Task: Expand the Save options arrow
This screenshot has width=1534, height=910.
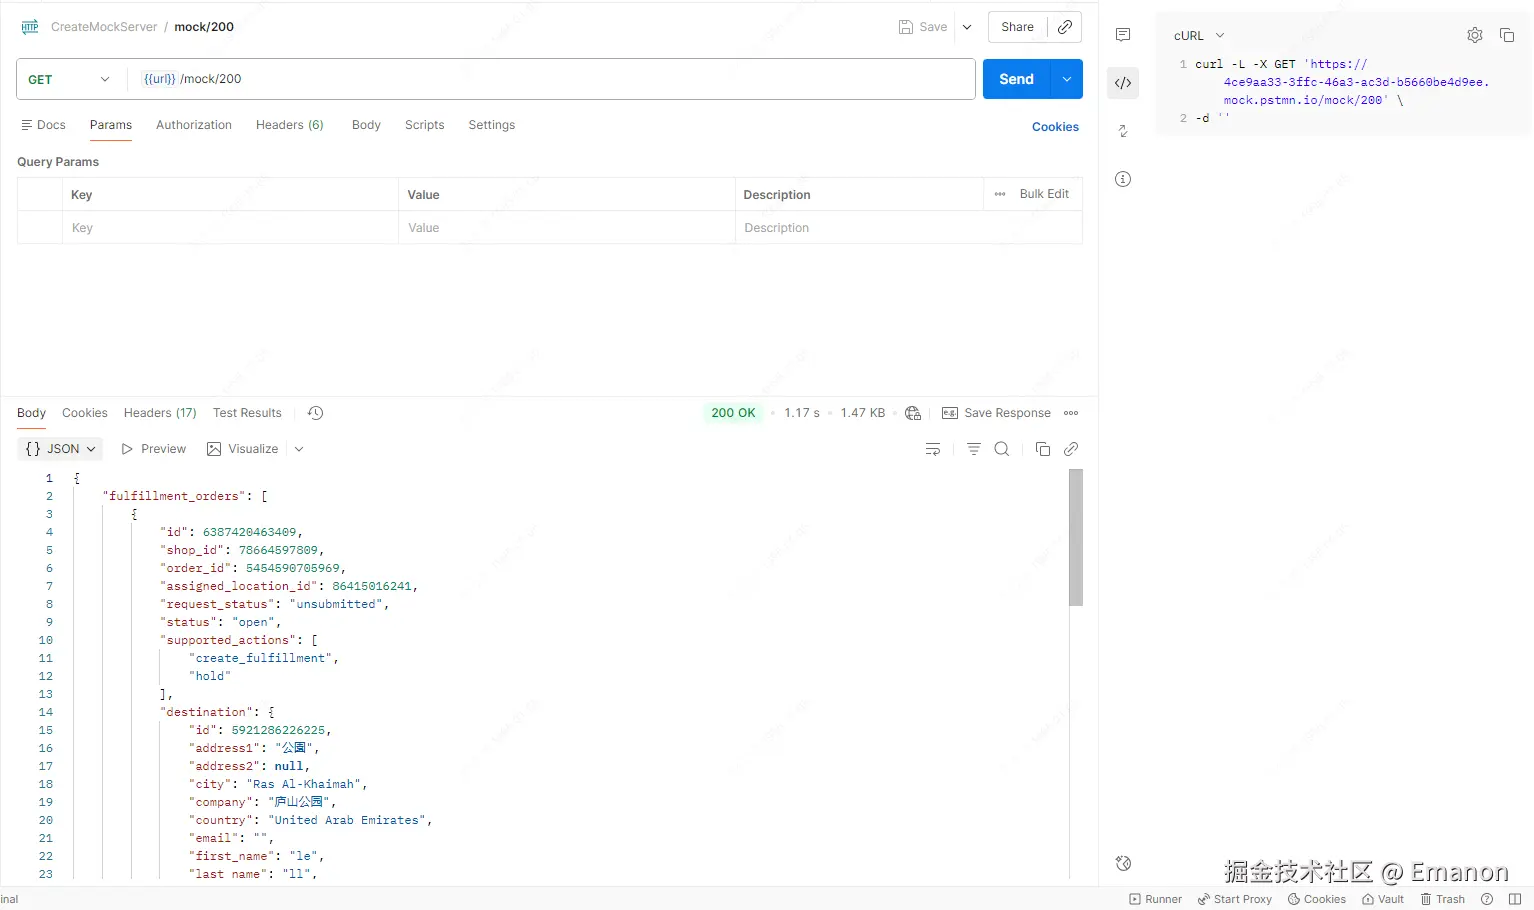Action: (x=967, y=27)
